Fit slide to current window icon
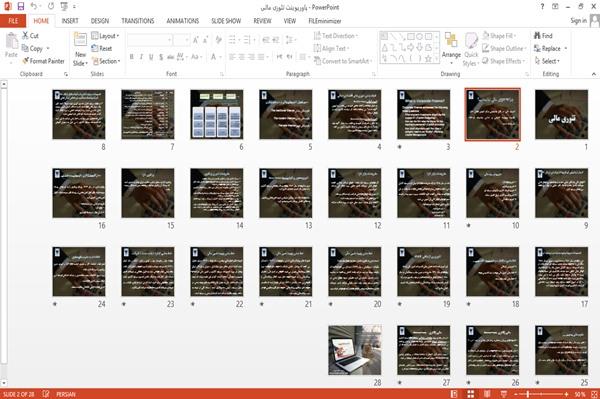 [x=594, y=394]
